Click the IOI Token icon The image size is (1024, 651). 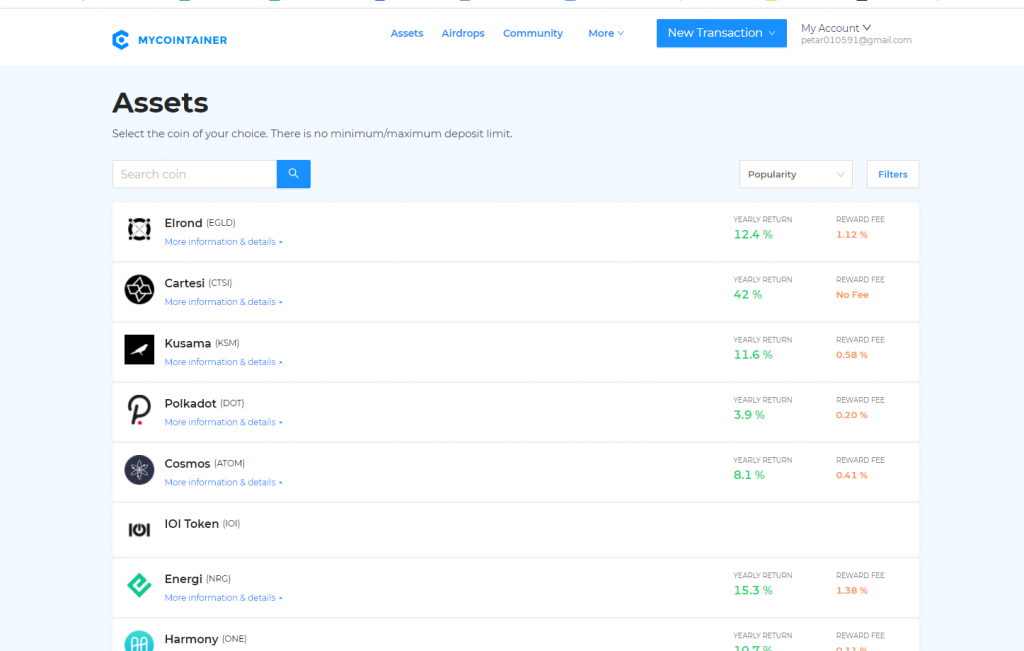(x=139, y=530)
